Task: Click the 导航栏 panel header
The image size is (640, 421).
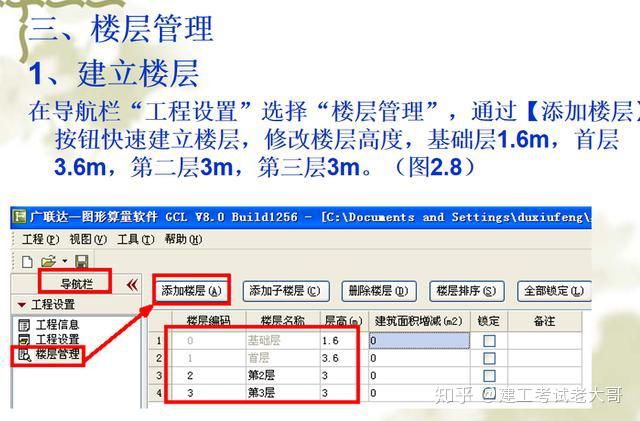Action: (76, 284)
